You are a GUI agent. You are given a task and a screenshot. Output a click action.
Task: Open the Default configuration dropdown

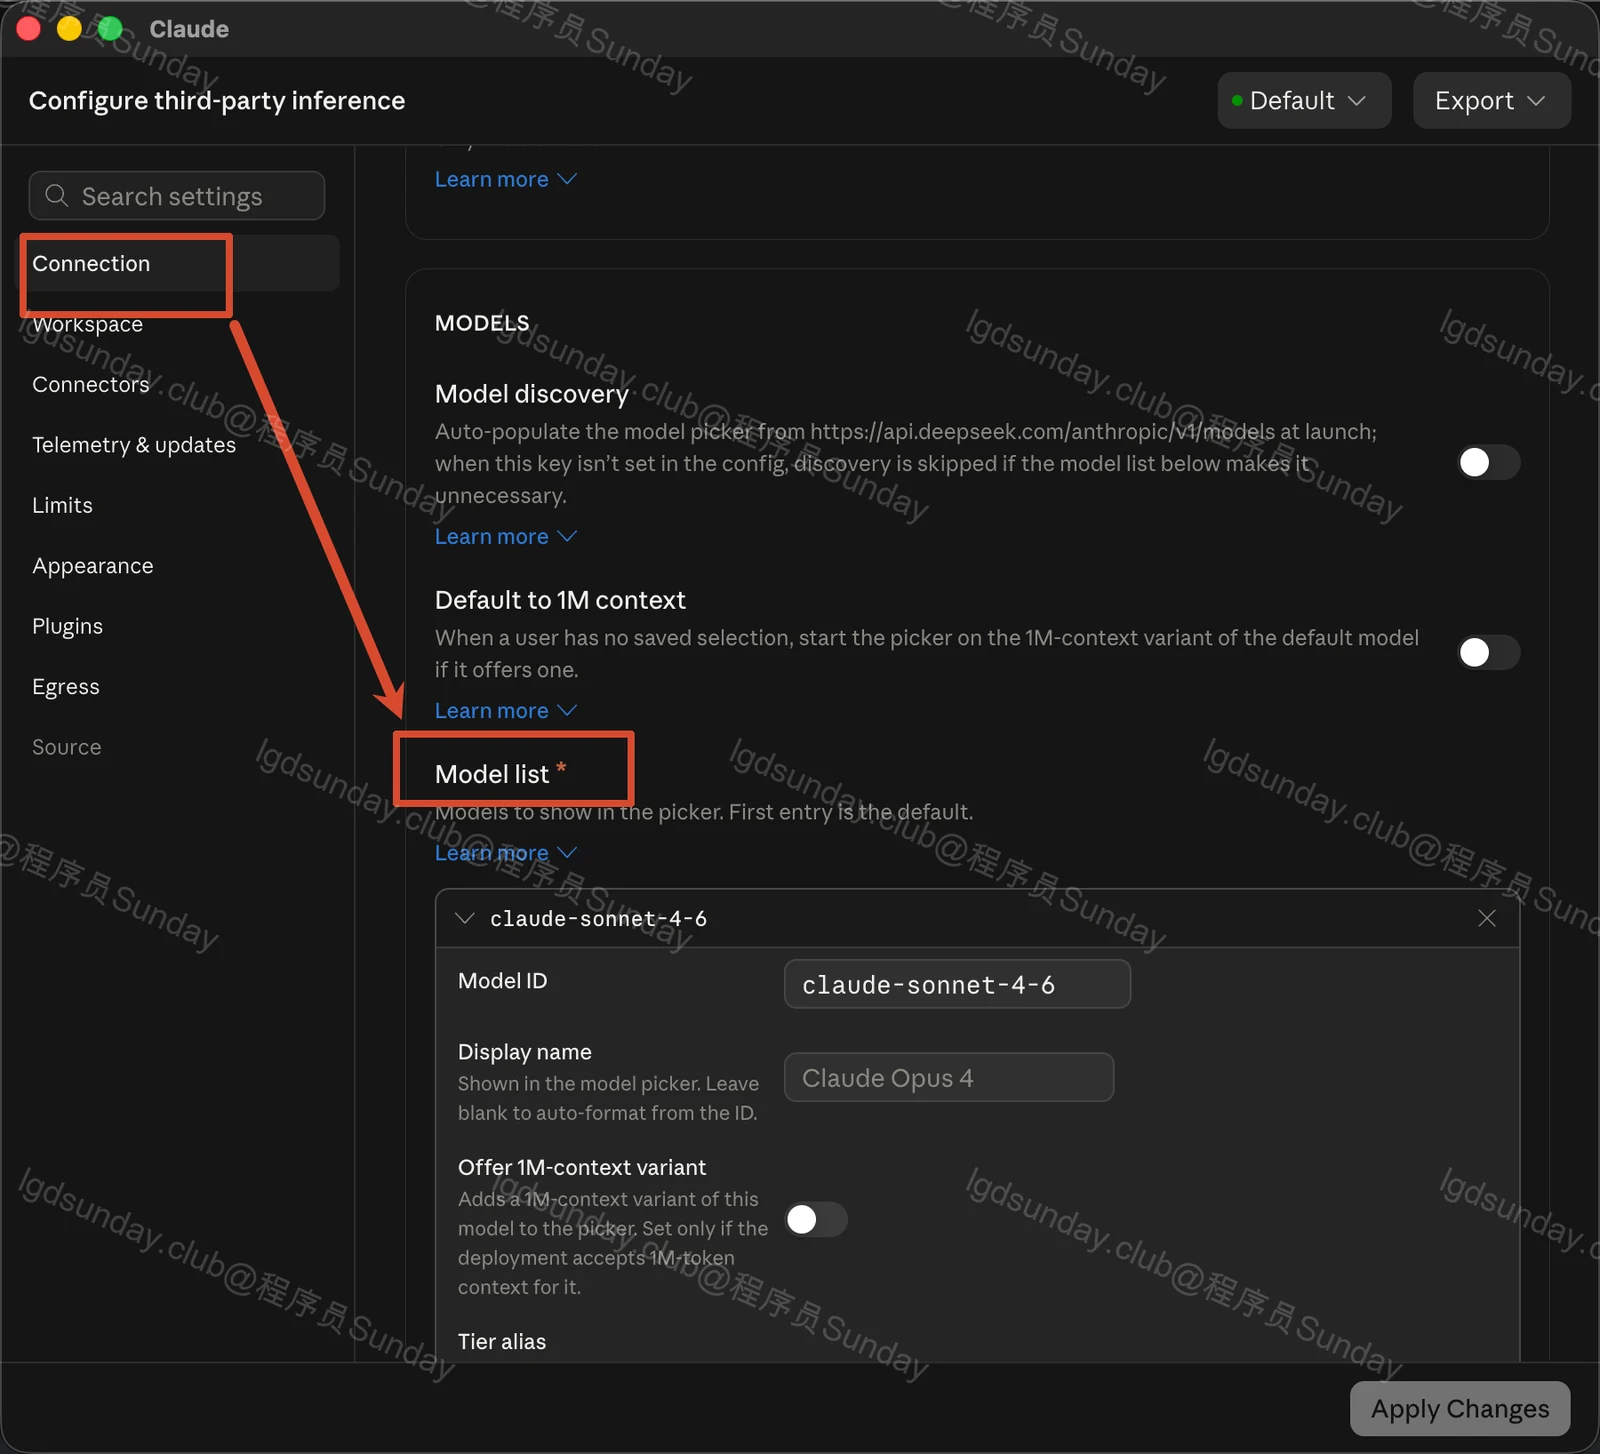pyautogui.click(x=1304, y=100)
